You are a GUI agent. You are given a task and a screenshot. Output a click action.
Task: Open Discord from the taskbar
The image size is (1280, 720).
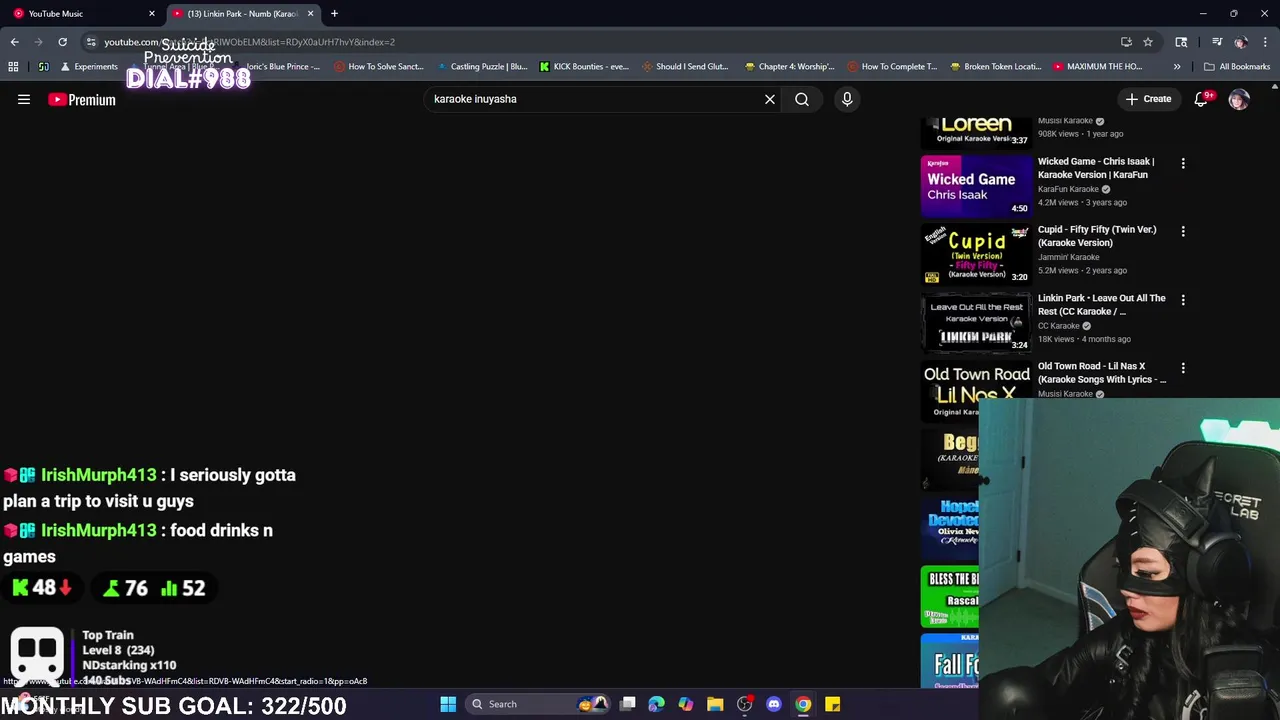coord(773,704)
